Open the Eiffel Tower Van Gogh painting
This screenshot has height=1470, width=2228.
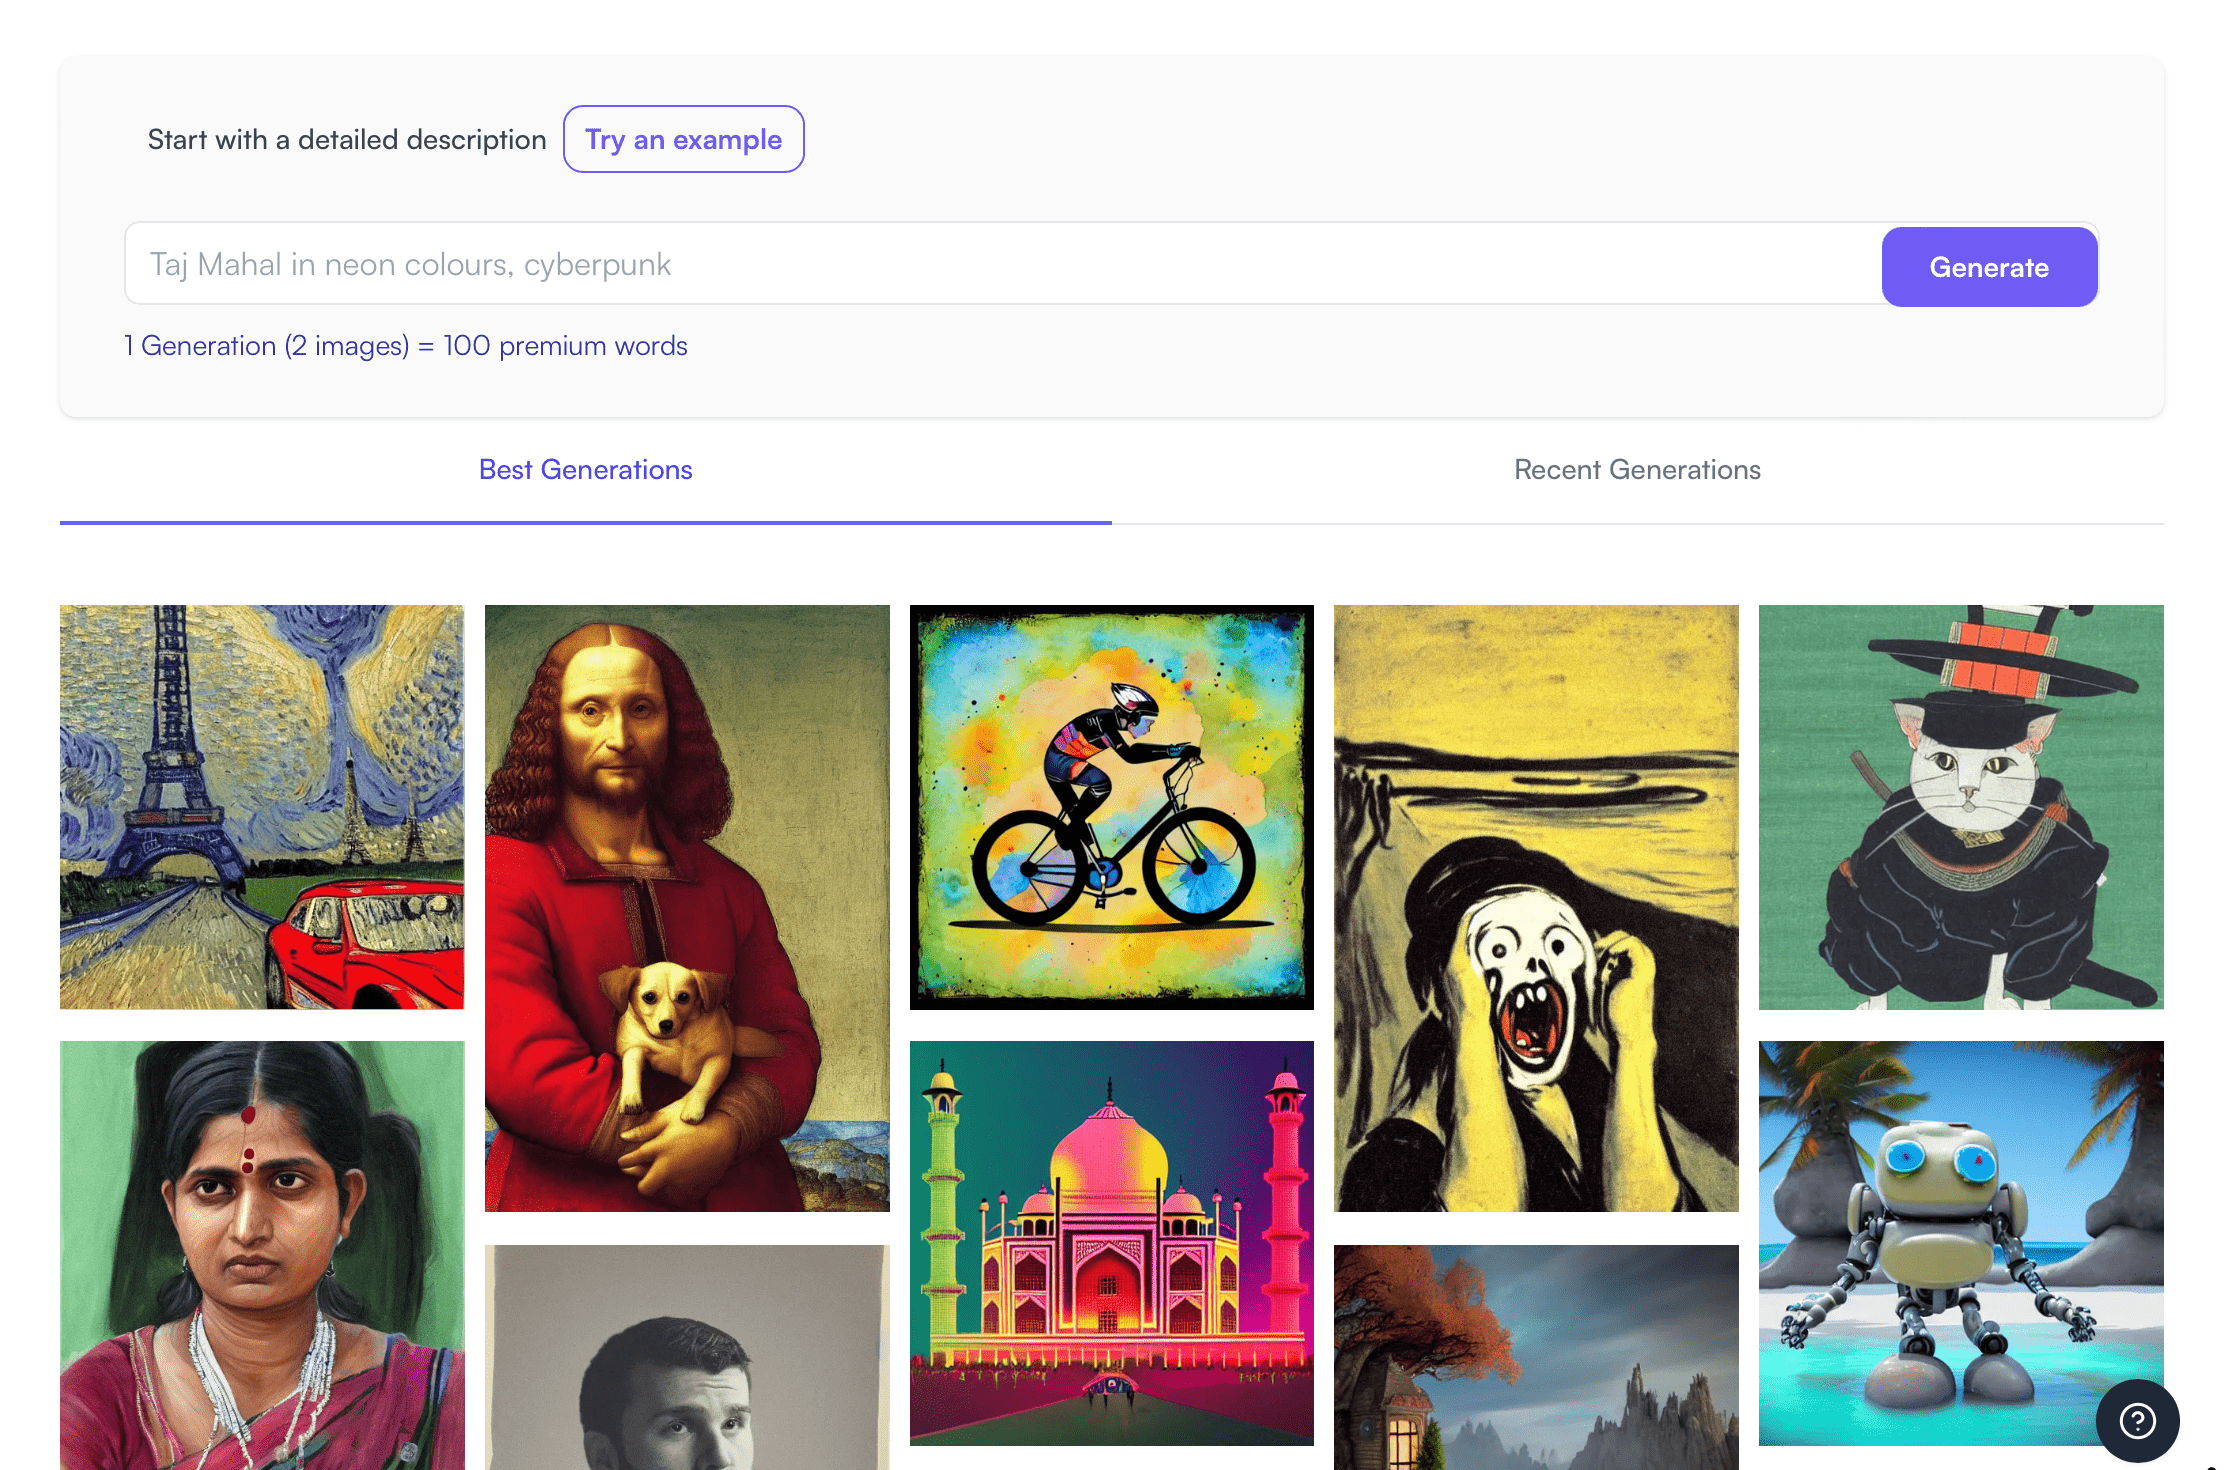pos(262,806)
